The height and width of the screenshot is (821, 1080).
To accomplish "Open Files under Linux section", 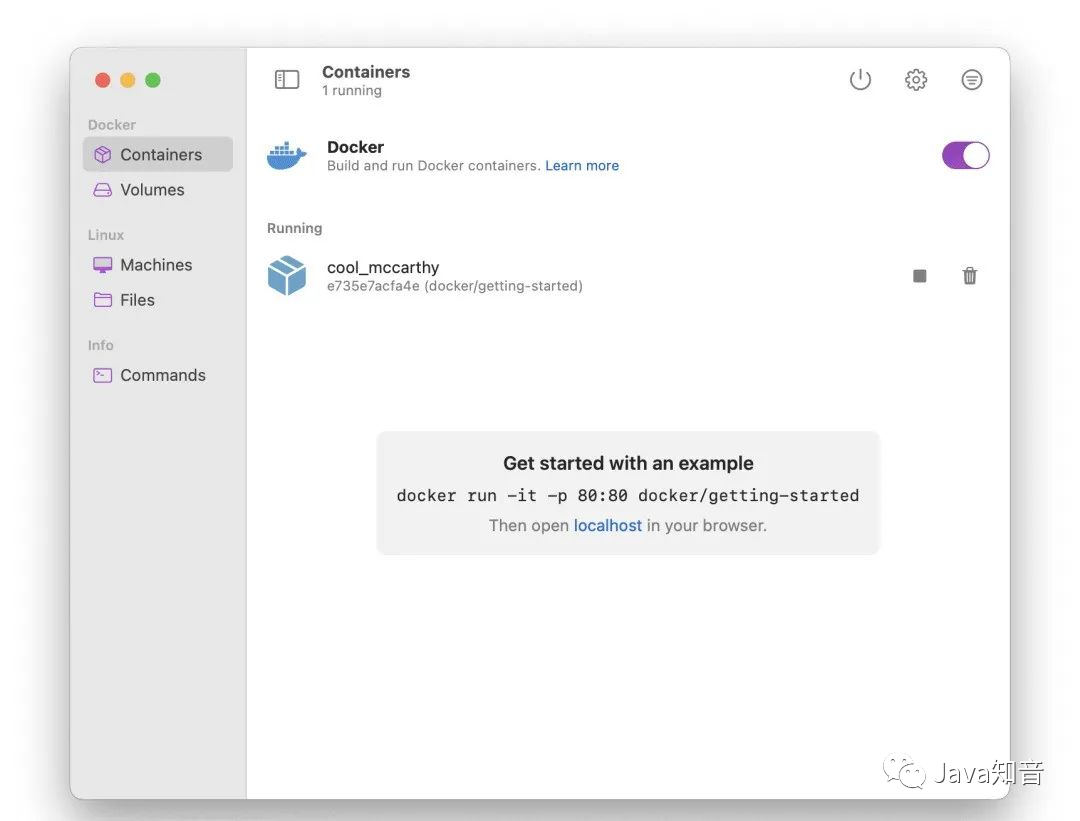I will [x=137, y=300].
